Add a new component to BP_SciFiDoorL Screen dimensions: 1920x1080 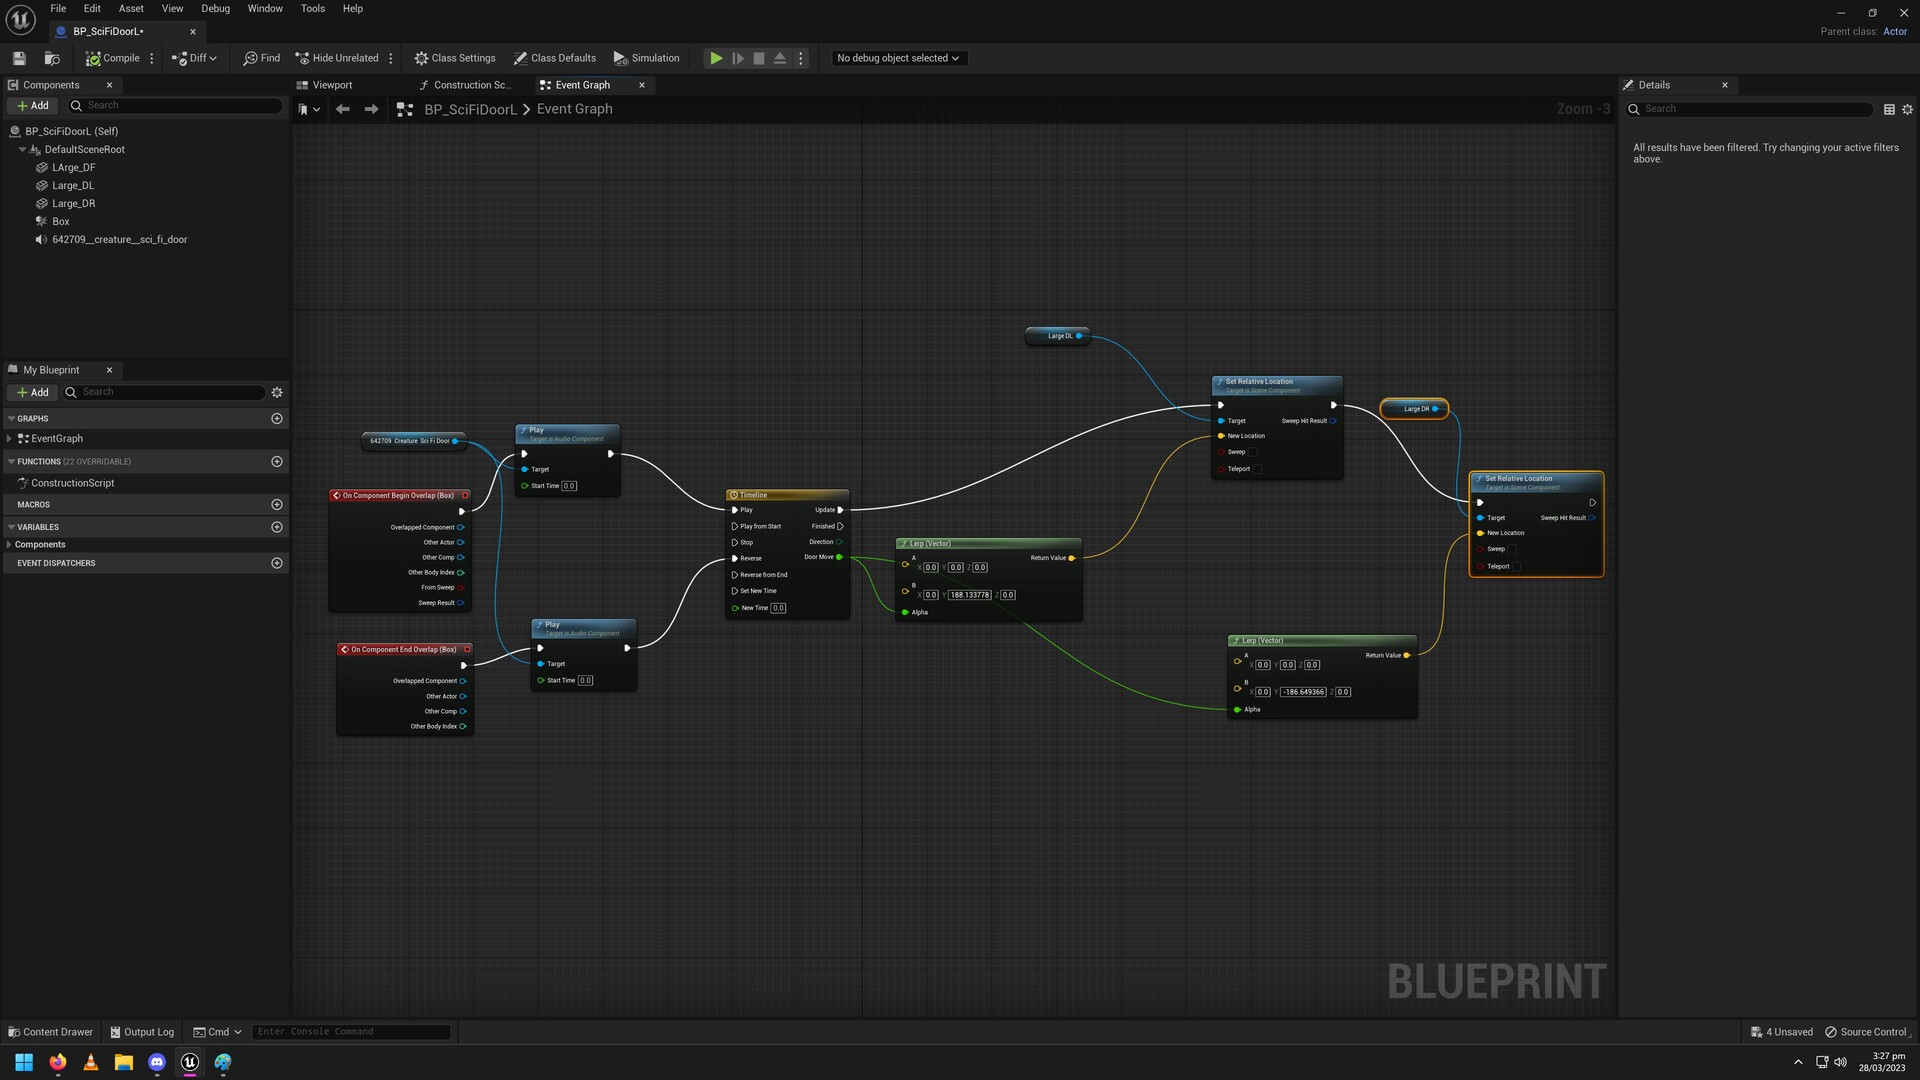point(33,105)
